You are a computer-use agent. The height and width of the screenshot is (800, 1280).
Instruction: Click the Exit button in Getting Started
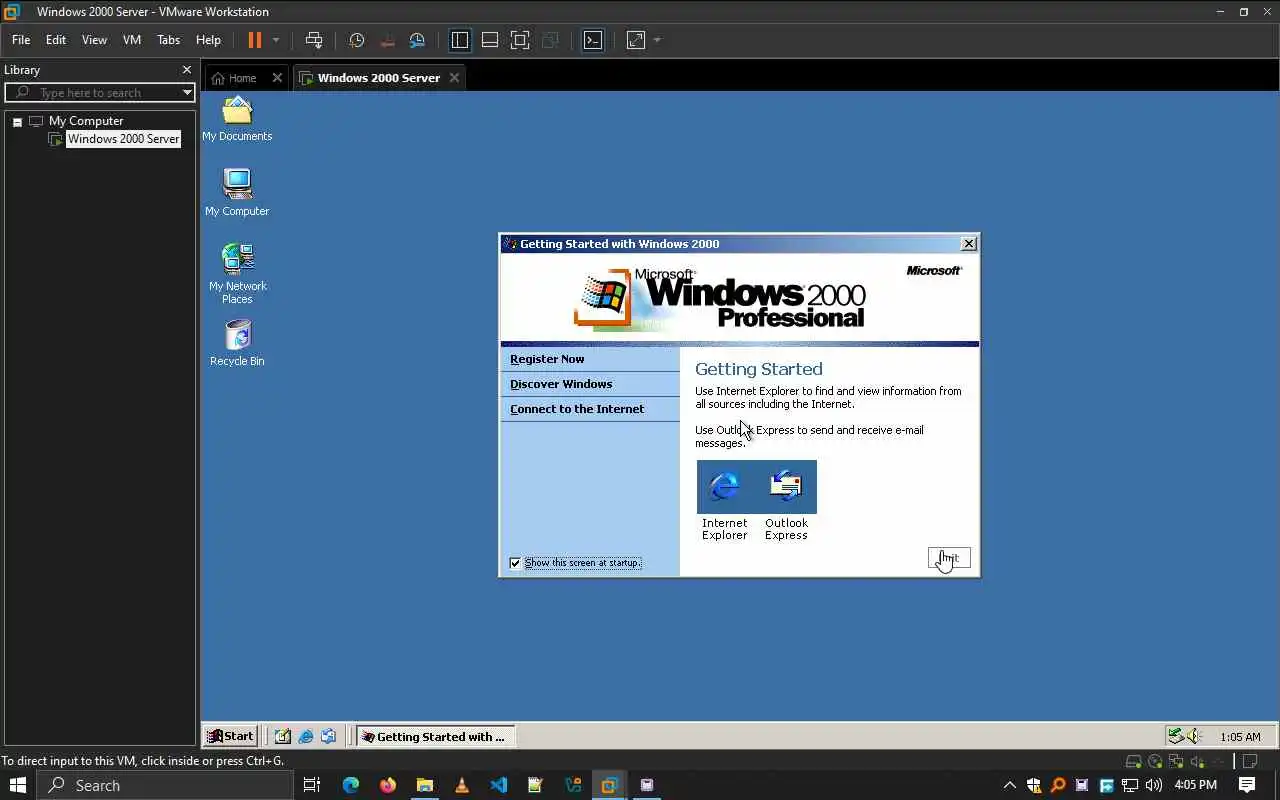coord(949,558)
